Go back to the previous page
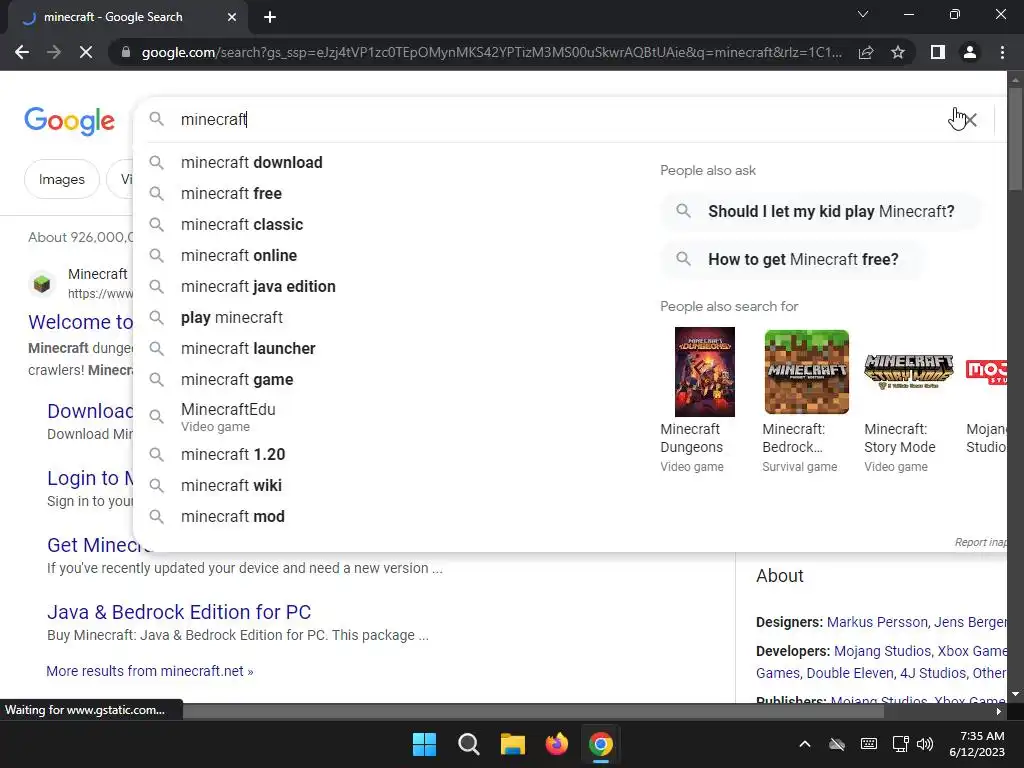This screenshot has width=1024, height=768. tap(22, 52)
